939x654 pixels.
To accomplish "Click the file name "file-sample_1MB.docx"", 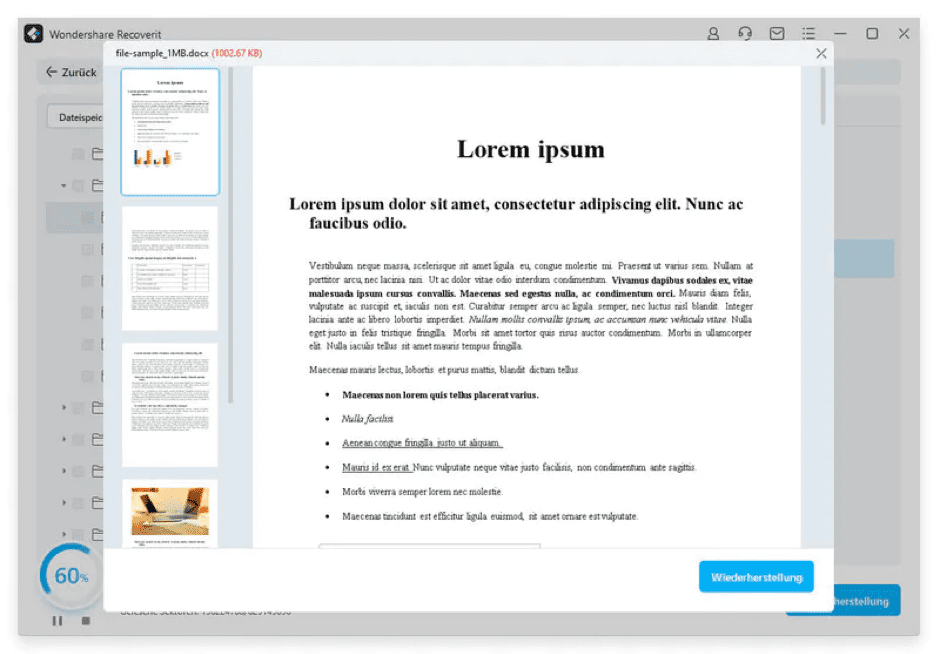I will tap(162, 53).
